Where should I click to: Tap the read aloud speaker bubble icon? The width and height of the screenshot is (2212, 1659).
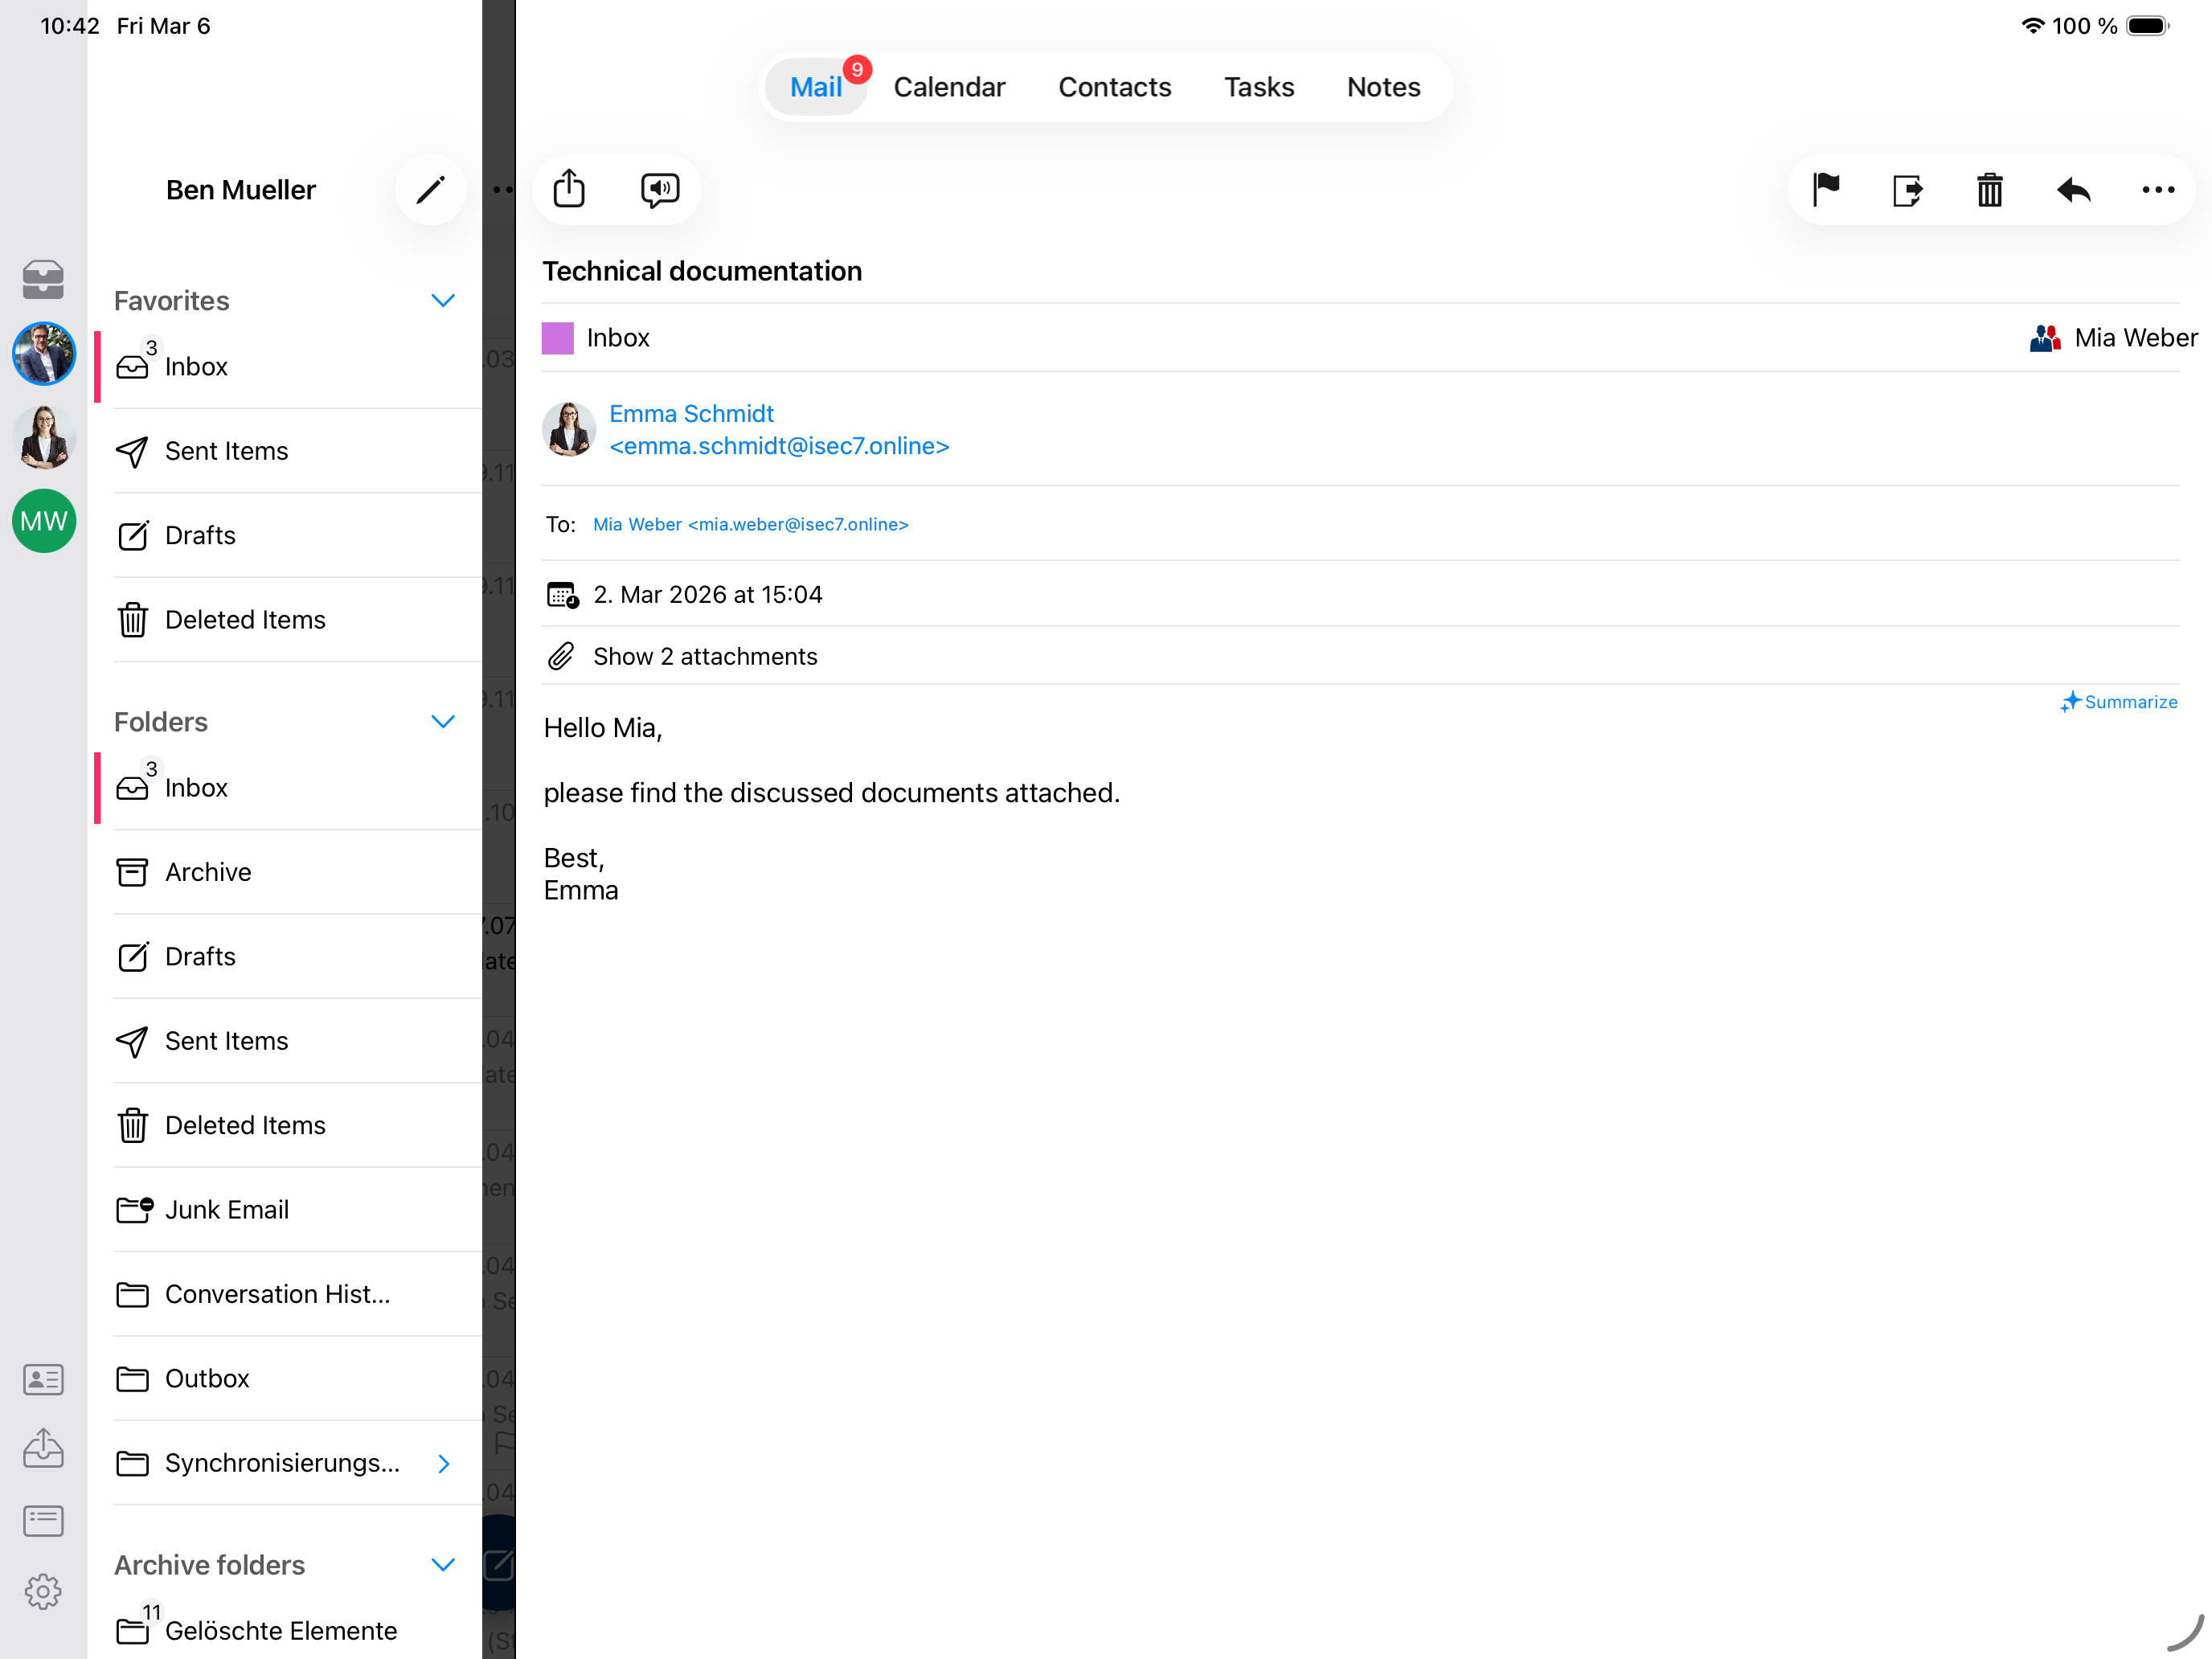pos(660,189)
